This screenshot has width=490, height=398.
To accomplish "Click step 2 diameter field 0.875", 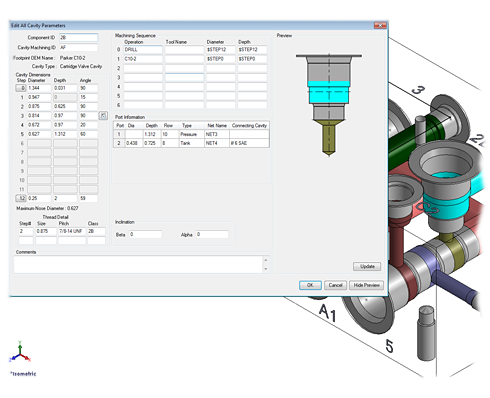I will [x=39, y=106].
